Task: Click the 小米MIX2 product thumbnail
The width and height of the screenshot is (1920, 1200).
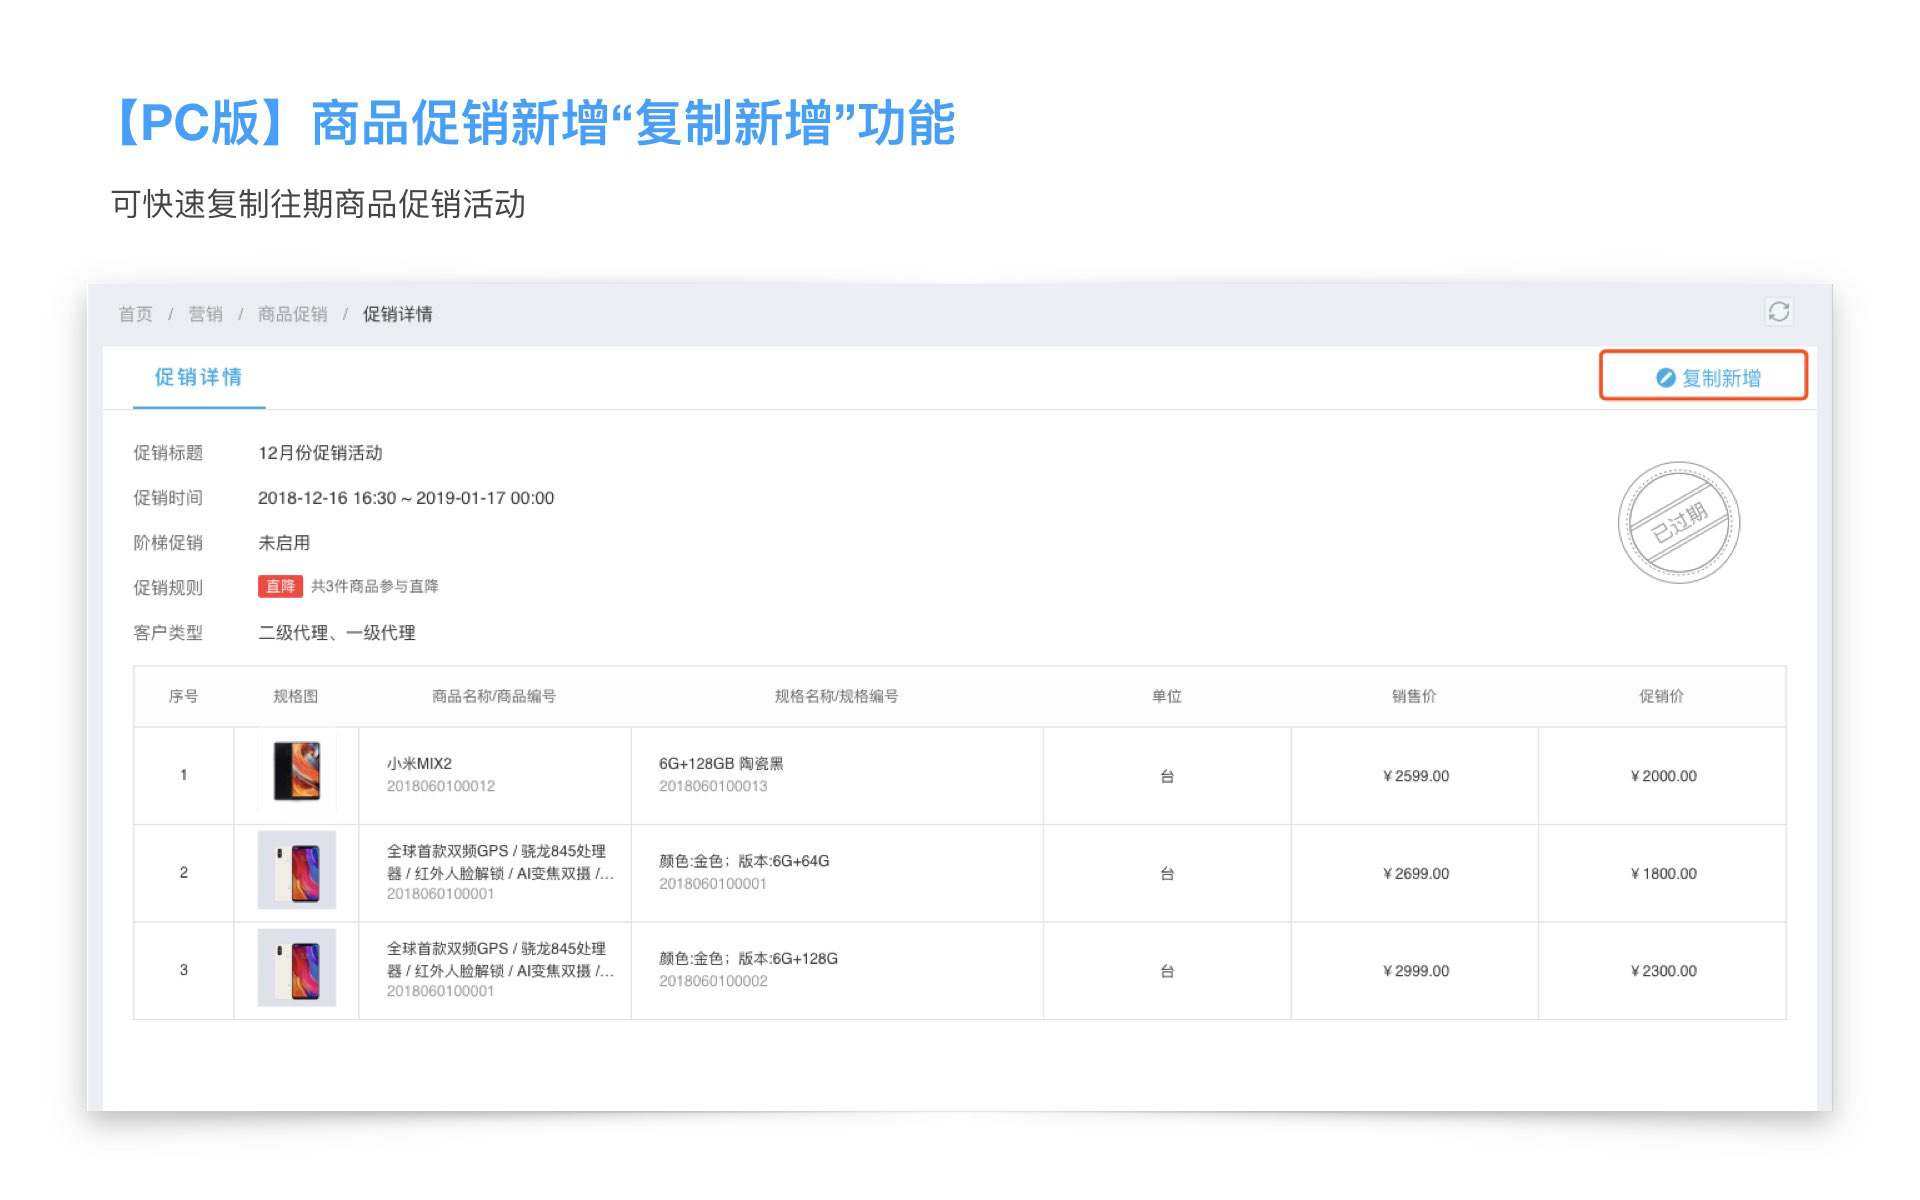Action: tap(297, 771)
